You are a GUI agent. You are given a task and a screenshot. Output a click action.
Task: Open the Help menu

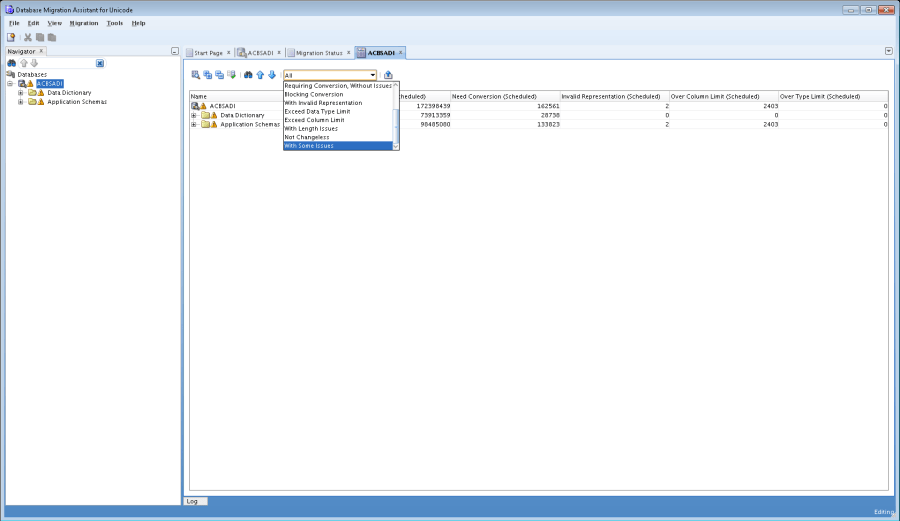pos(138,24)
